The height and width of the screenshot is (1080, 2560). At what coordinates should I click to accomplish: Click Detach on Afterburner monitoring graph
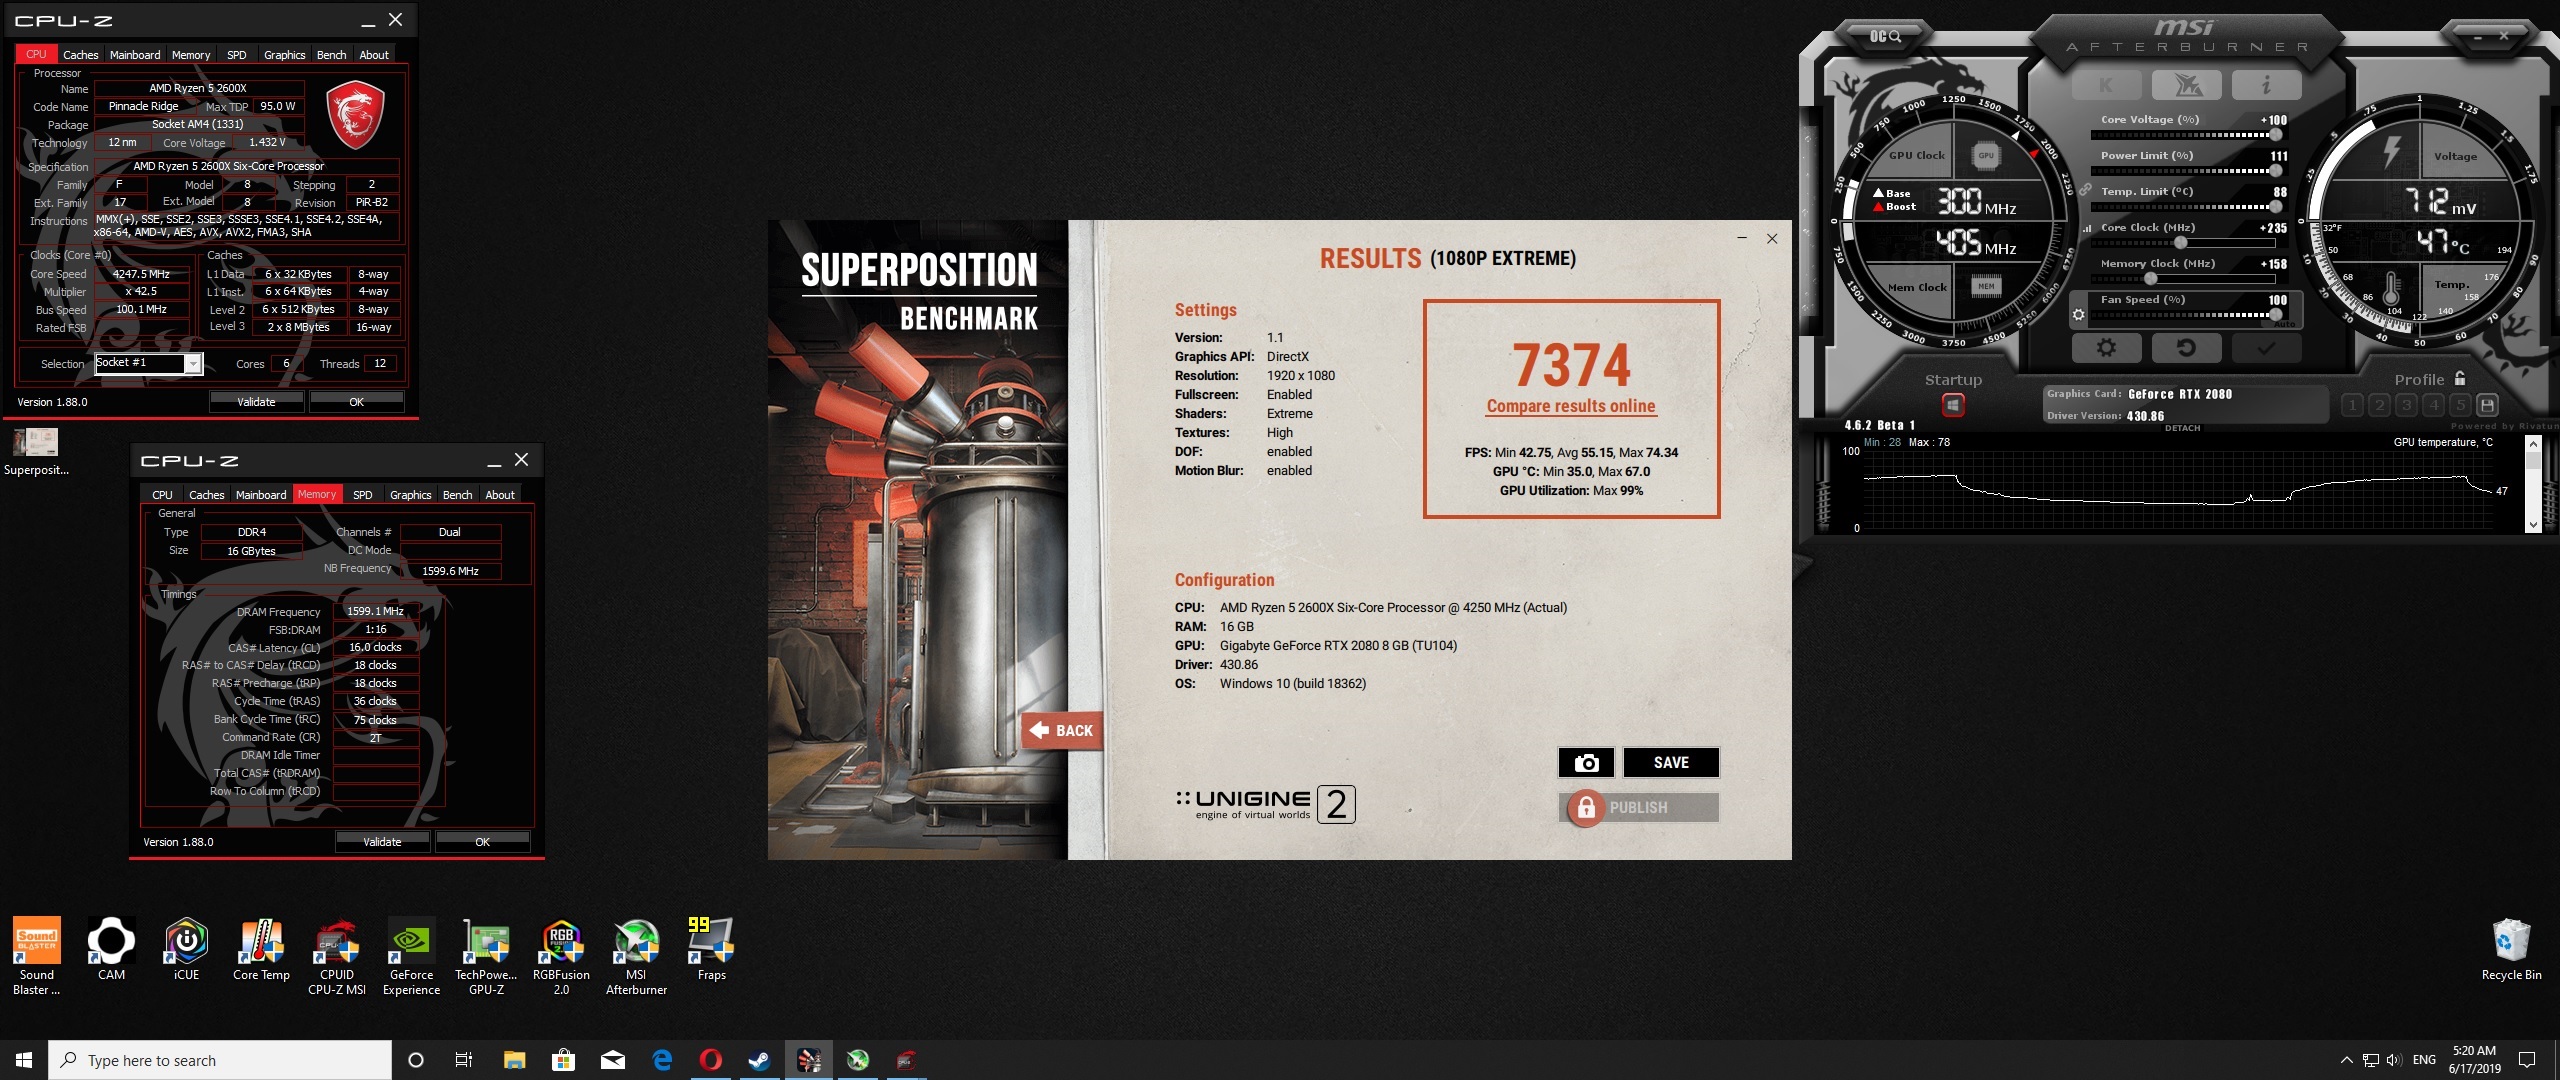(x=2182, y=428)
